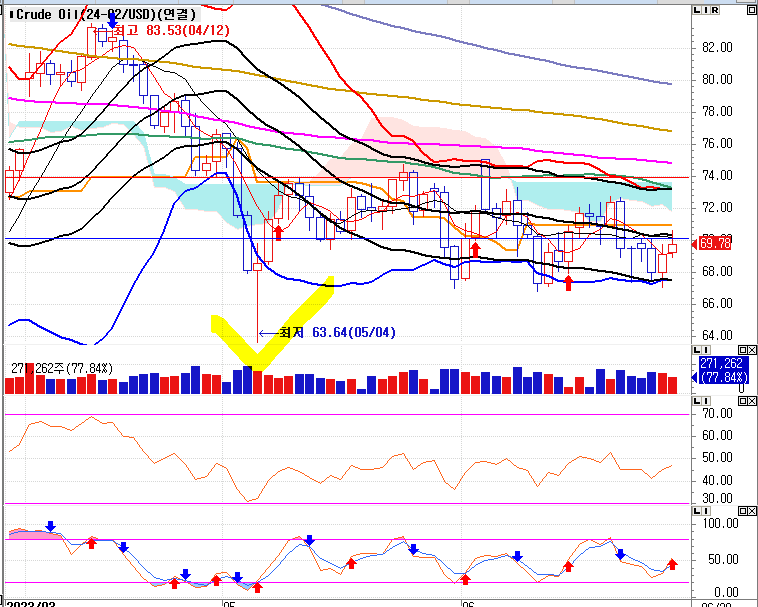Click the 68.00 price axis label
This screenshot has height=607, width=758.
tap(717, 271)
